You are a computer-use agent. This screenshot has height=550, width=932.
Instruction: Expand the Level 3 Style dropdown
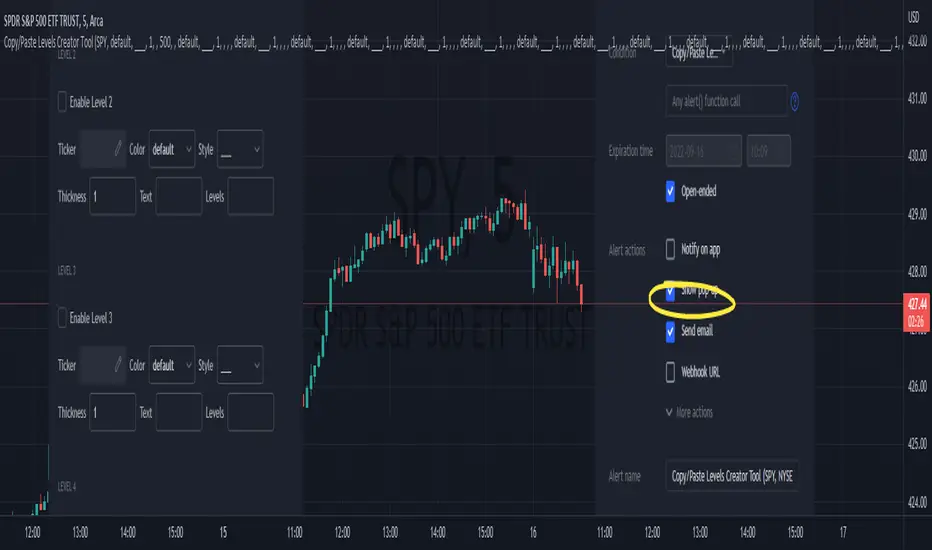tap(240, 365)
